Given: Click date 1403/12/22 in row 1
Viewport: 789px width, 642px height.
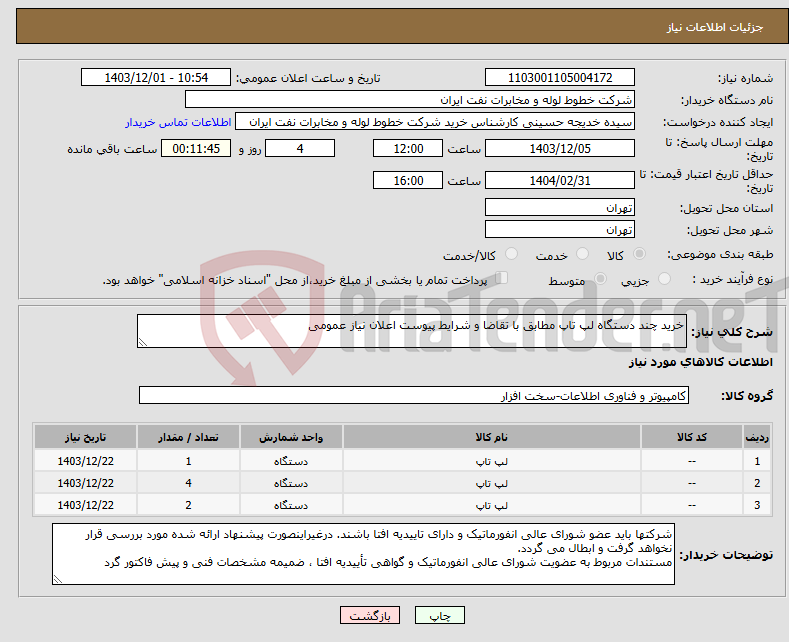Looking at the screenshot, I should (86, 461).
